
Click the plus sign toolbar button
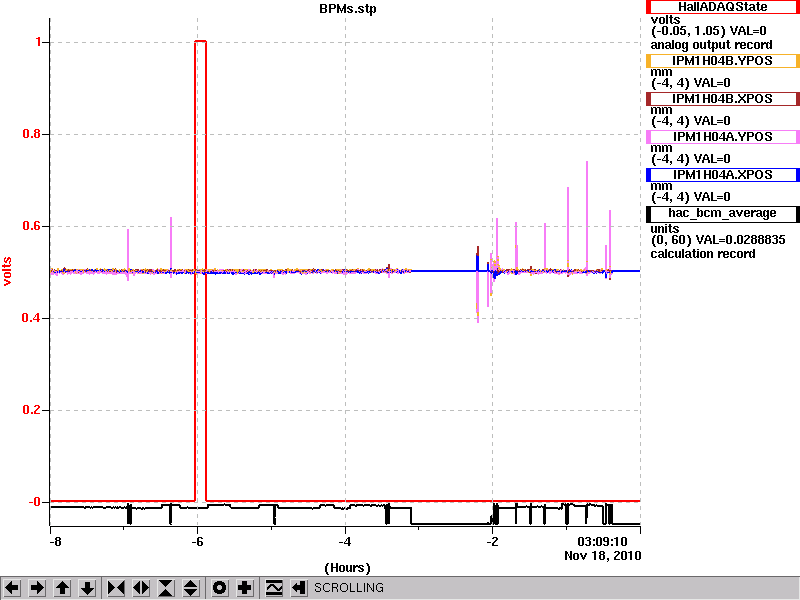(x=245, y=588)
